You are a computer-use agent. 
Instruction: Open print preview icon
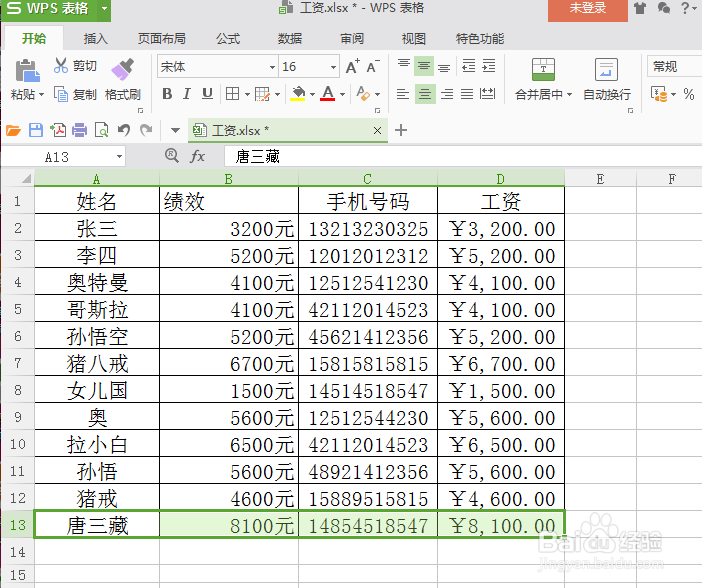tap(102, 130)
